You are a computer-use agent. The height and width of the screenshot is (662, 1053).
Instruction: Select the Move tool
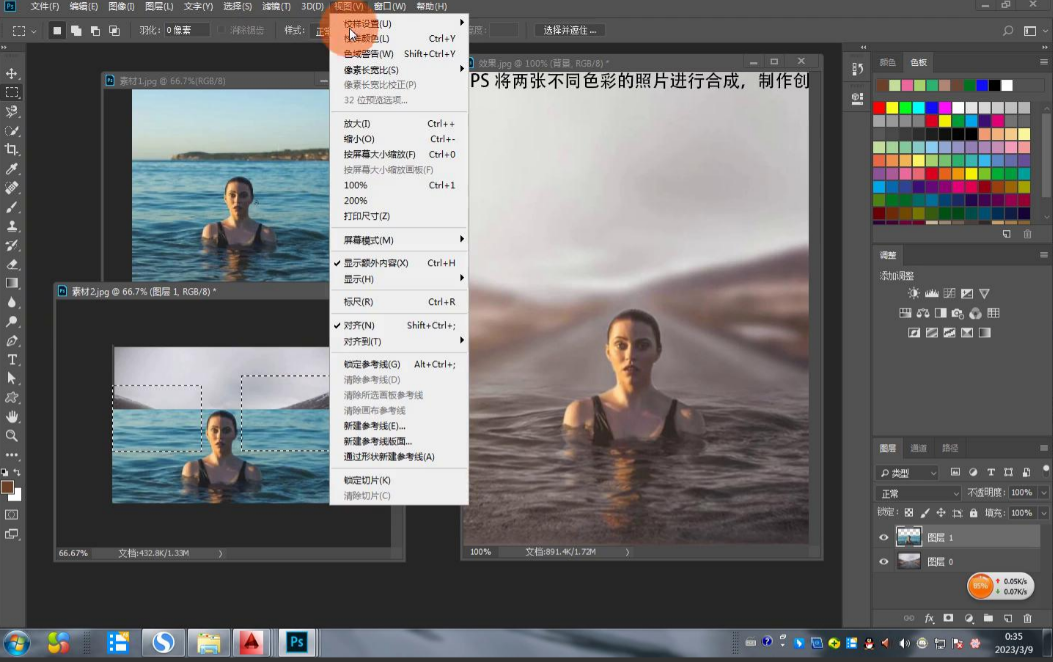tap(12, 73)
